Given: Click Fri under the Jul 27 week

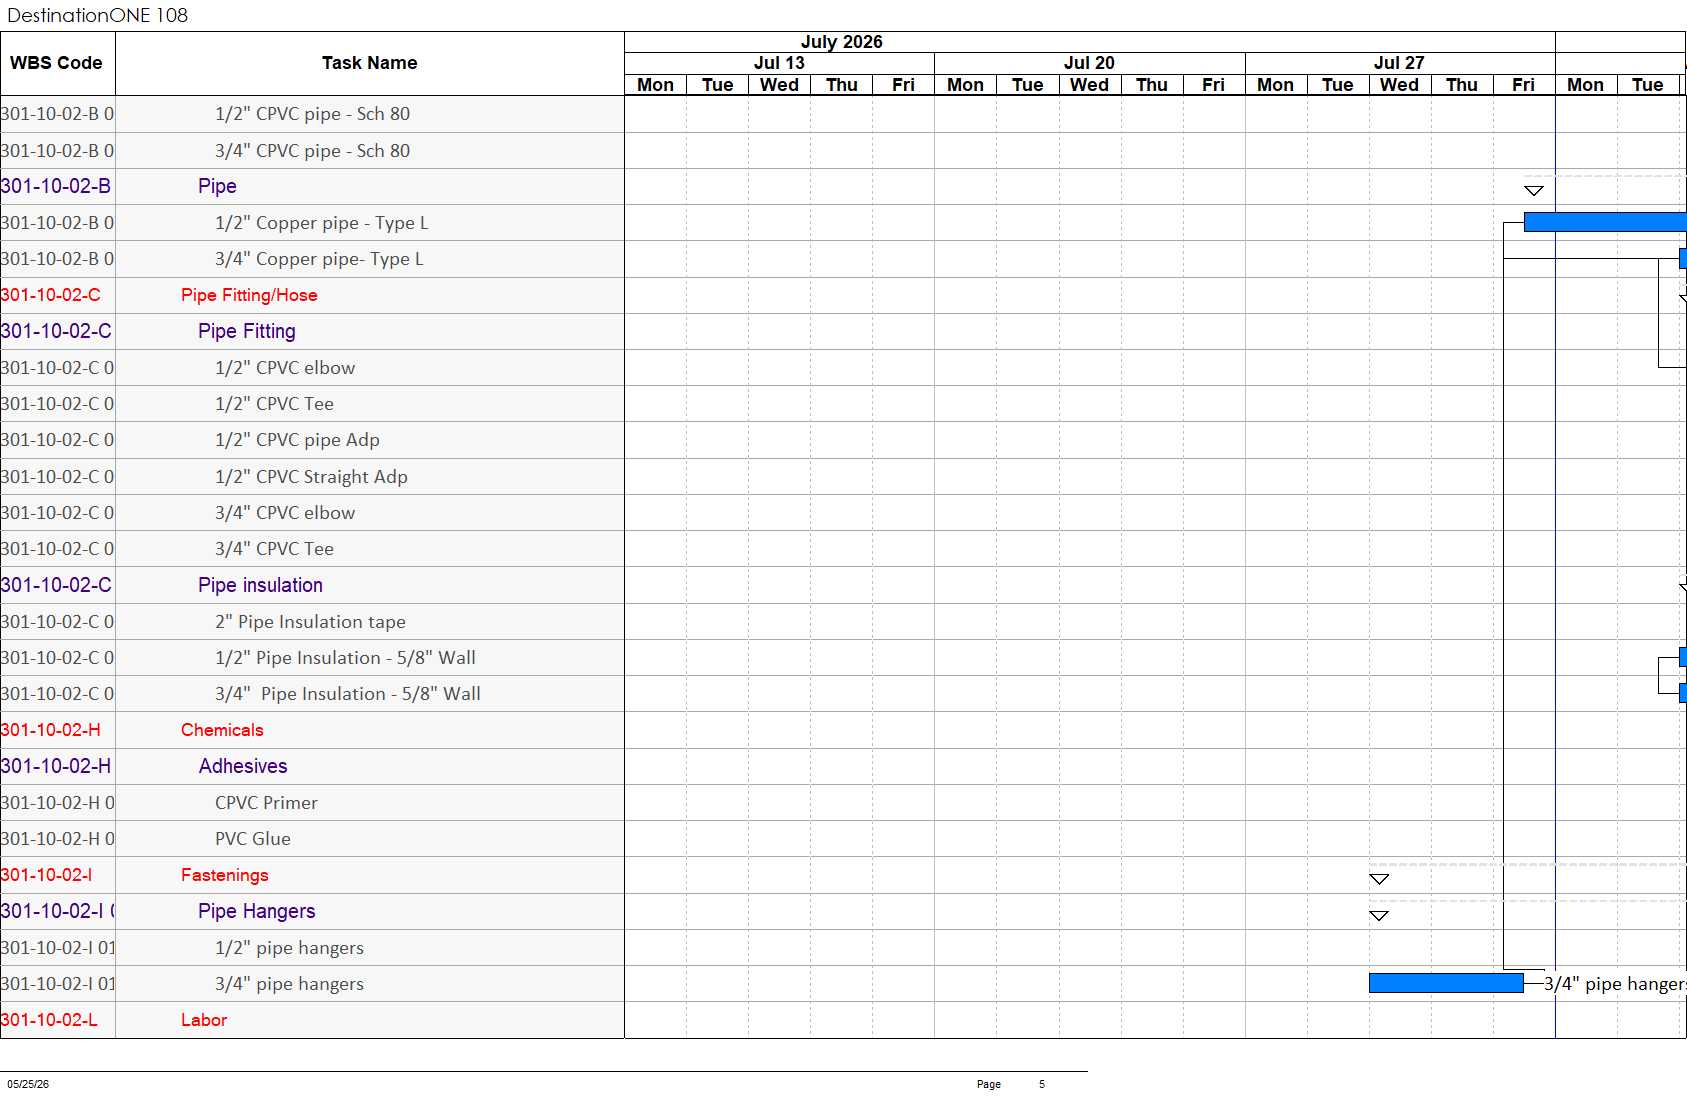Looking at the screenshot, I should [x=1523, y=85].
